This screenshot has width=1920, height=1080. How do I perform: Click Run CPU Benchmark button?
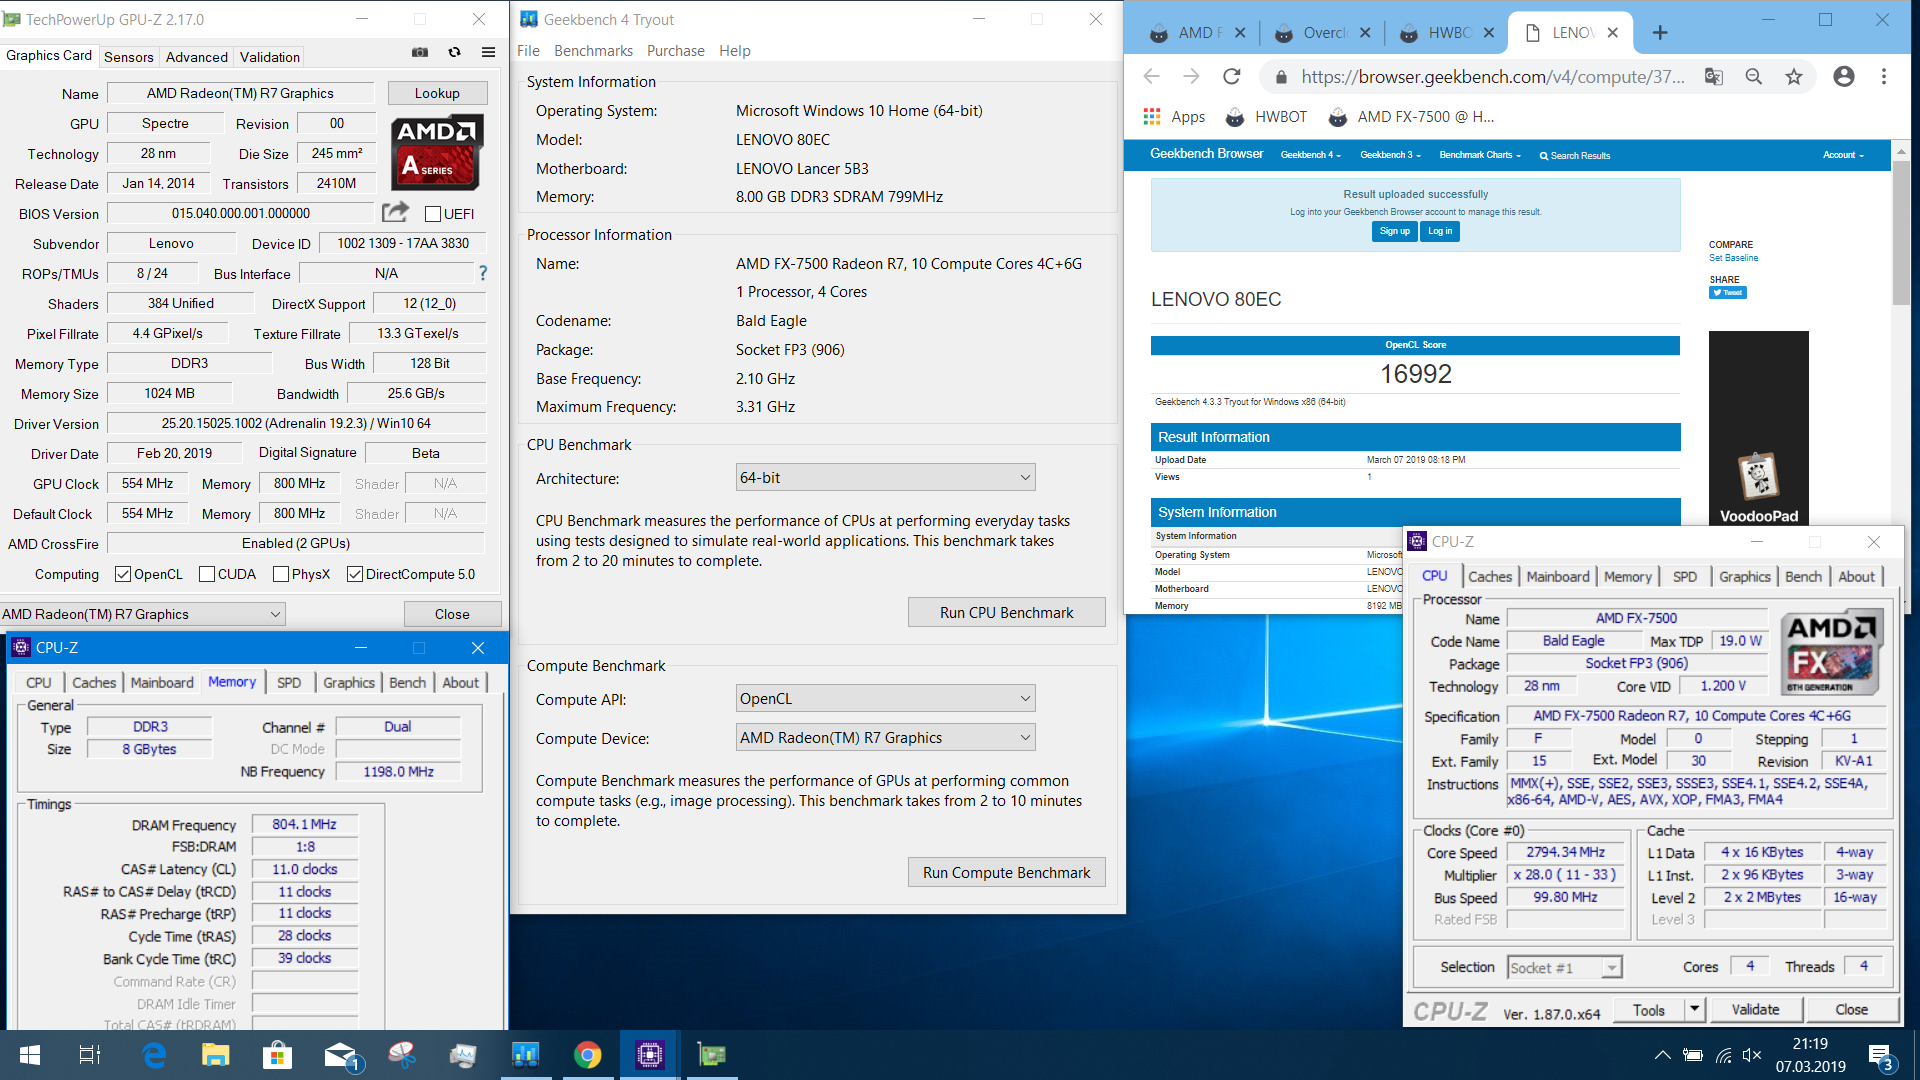click(1006, 612)
